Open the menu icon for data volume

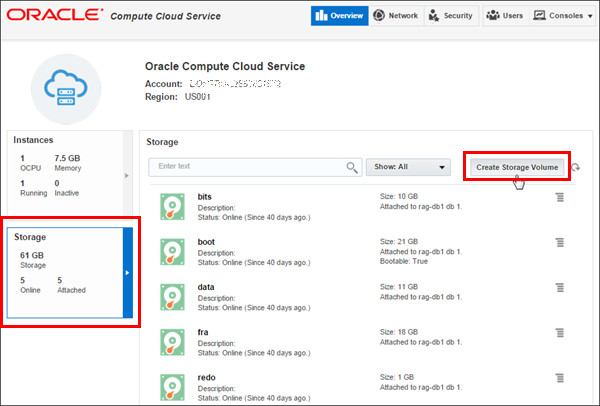(x=560, y=287)
